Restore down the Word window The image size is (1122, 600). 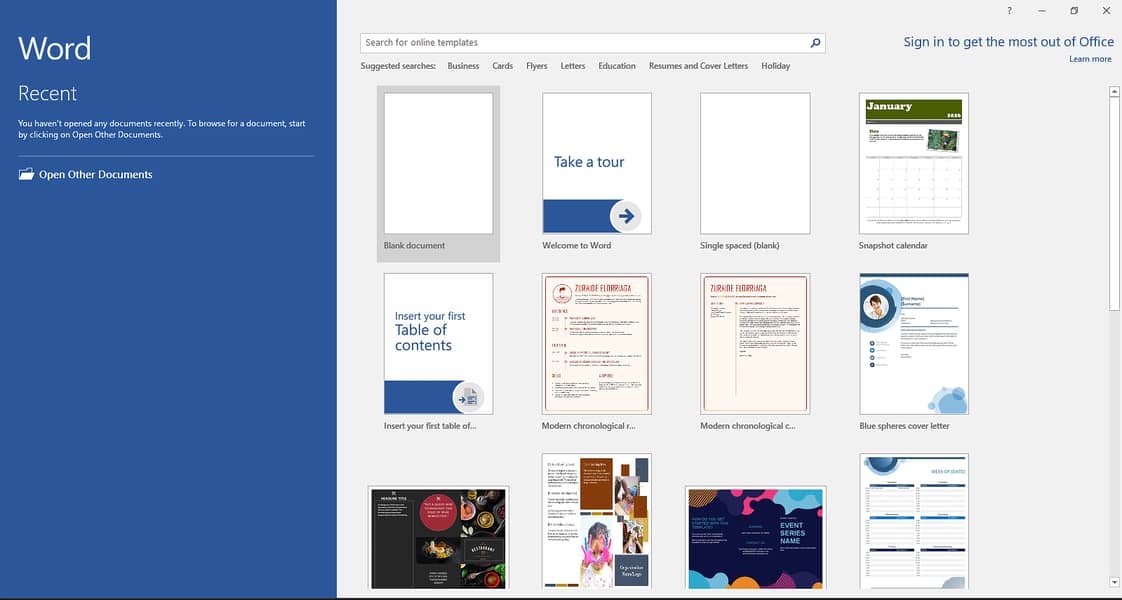click(x=1074, y=11)
